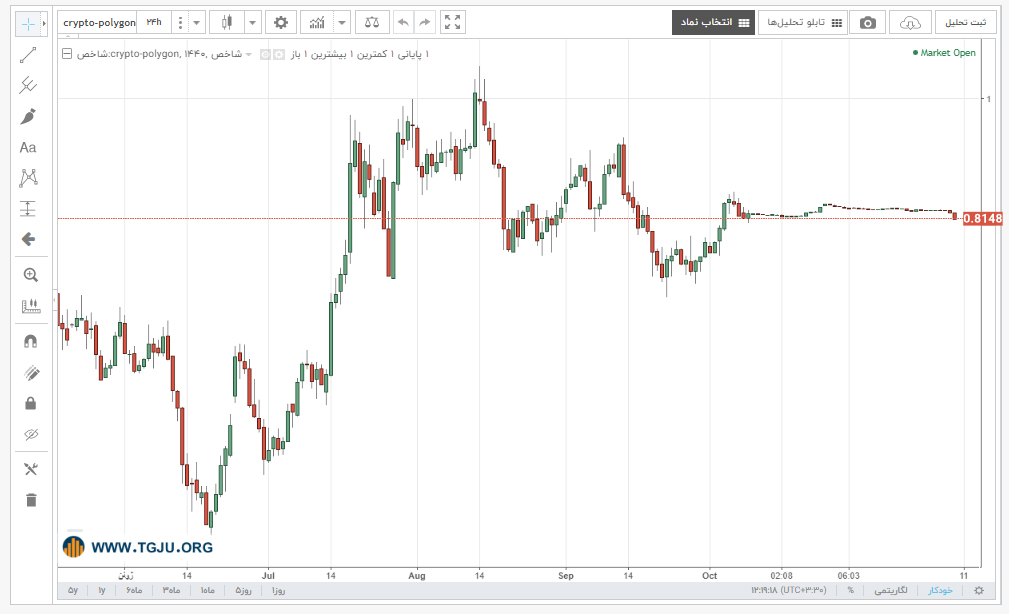Toggle logarithmic scale (لگاریتمی)
Viewport: 1009px width, 614px height.
pos(891,590)
